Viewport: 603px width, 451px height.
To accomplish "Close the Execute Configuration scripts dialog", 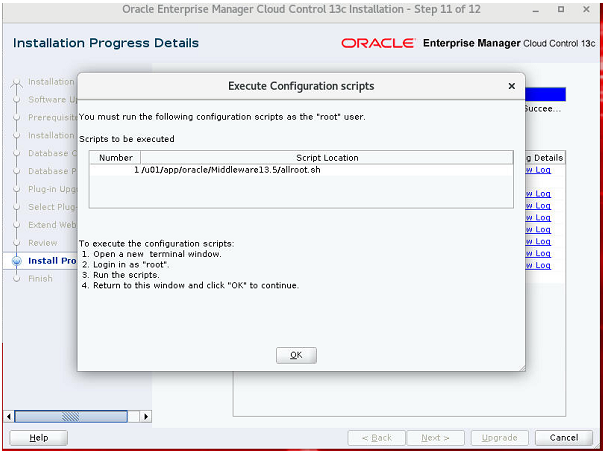I will tap(511, 87).
